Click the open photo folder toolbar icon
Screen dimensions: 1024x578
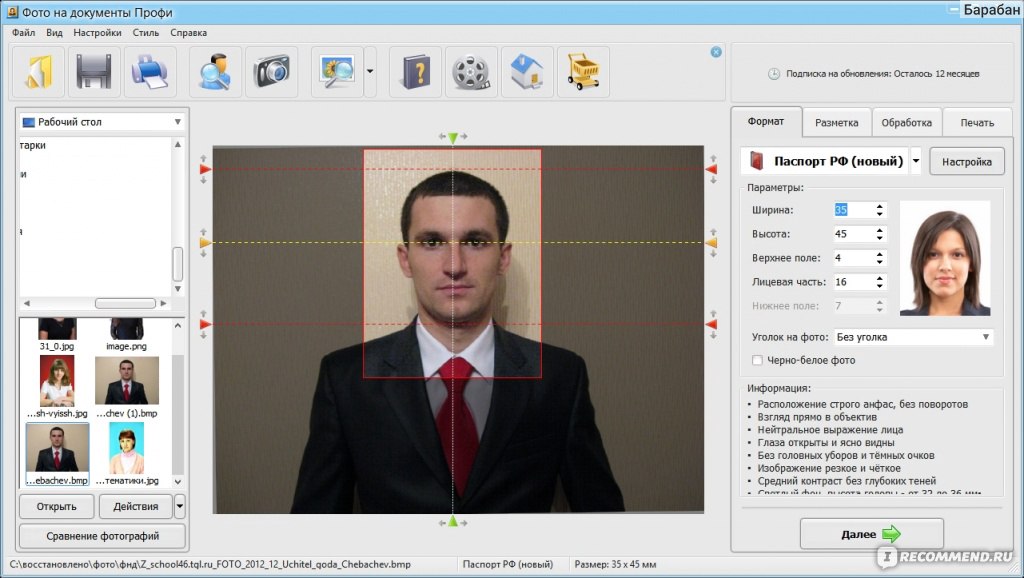(x=38, y=72)
